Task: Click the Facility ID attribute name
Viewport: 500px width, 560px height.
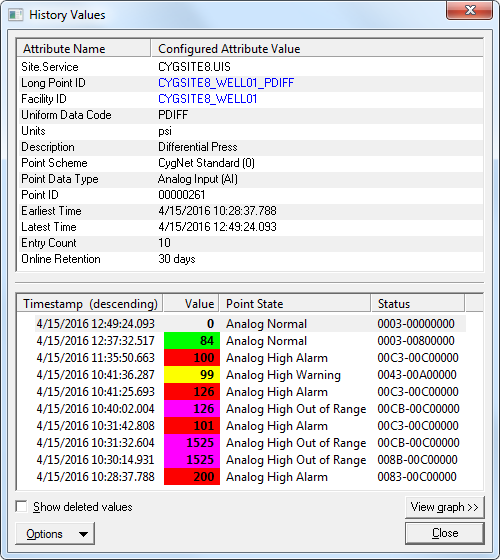Action: point(44,99)
